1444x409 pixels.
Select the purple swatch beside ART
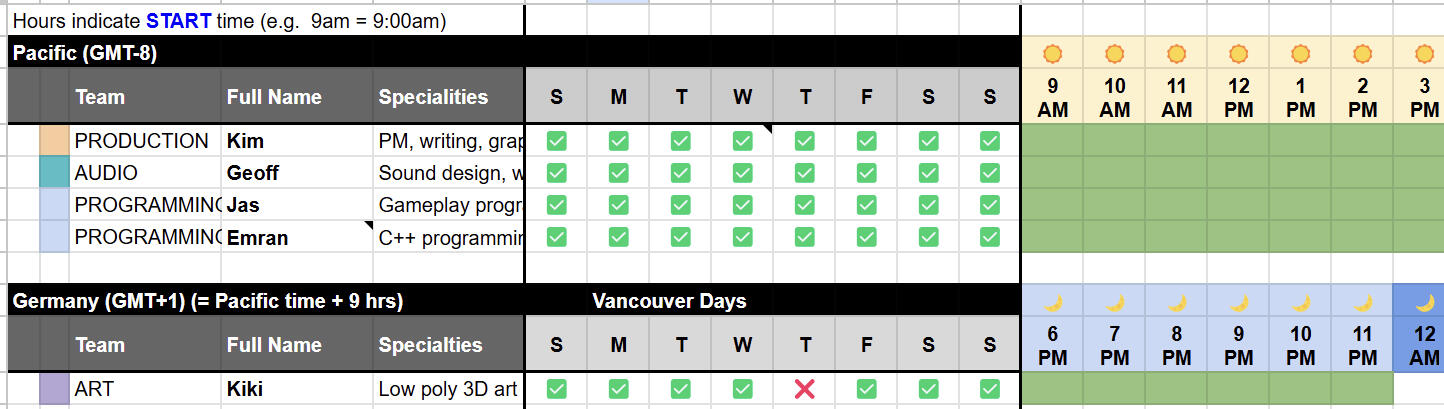[x=53, y=389]
